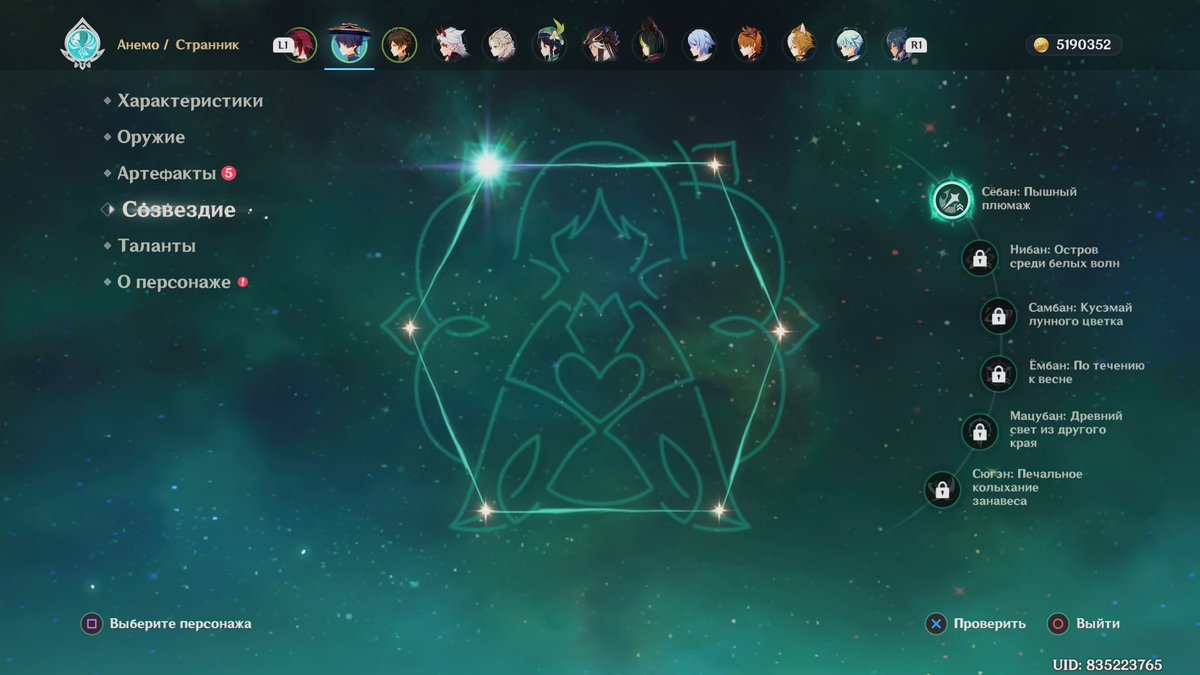Viewport: 1200px width, 675px height.
Task: Select the orange-haired character portrait
Action: tap(750, 45)
